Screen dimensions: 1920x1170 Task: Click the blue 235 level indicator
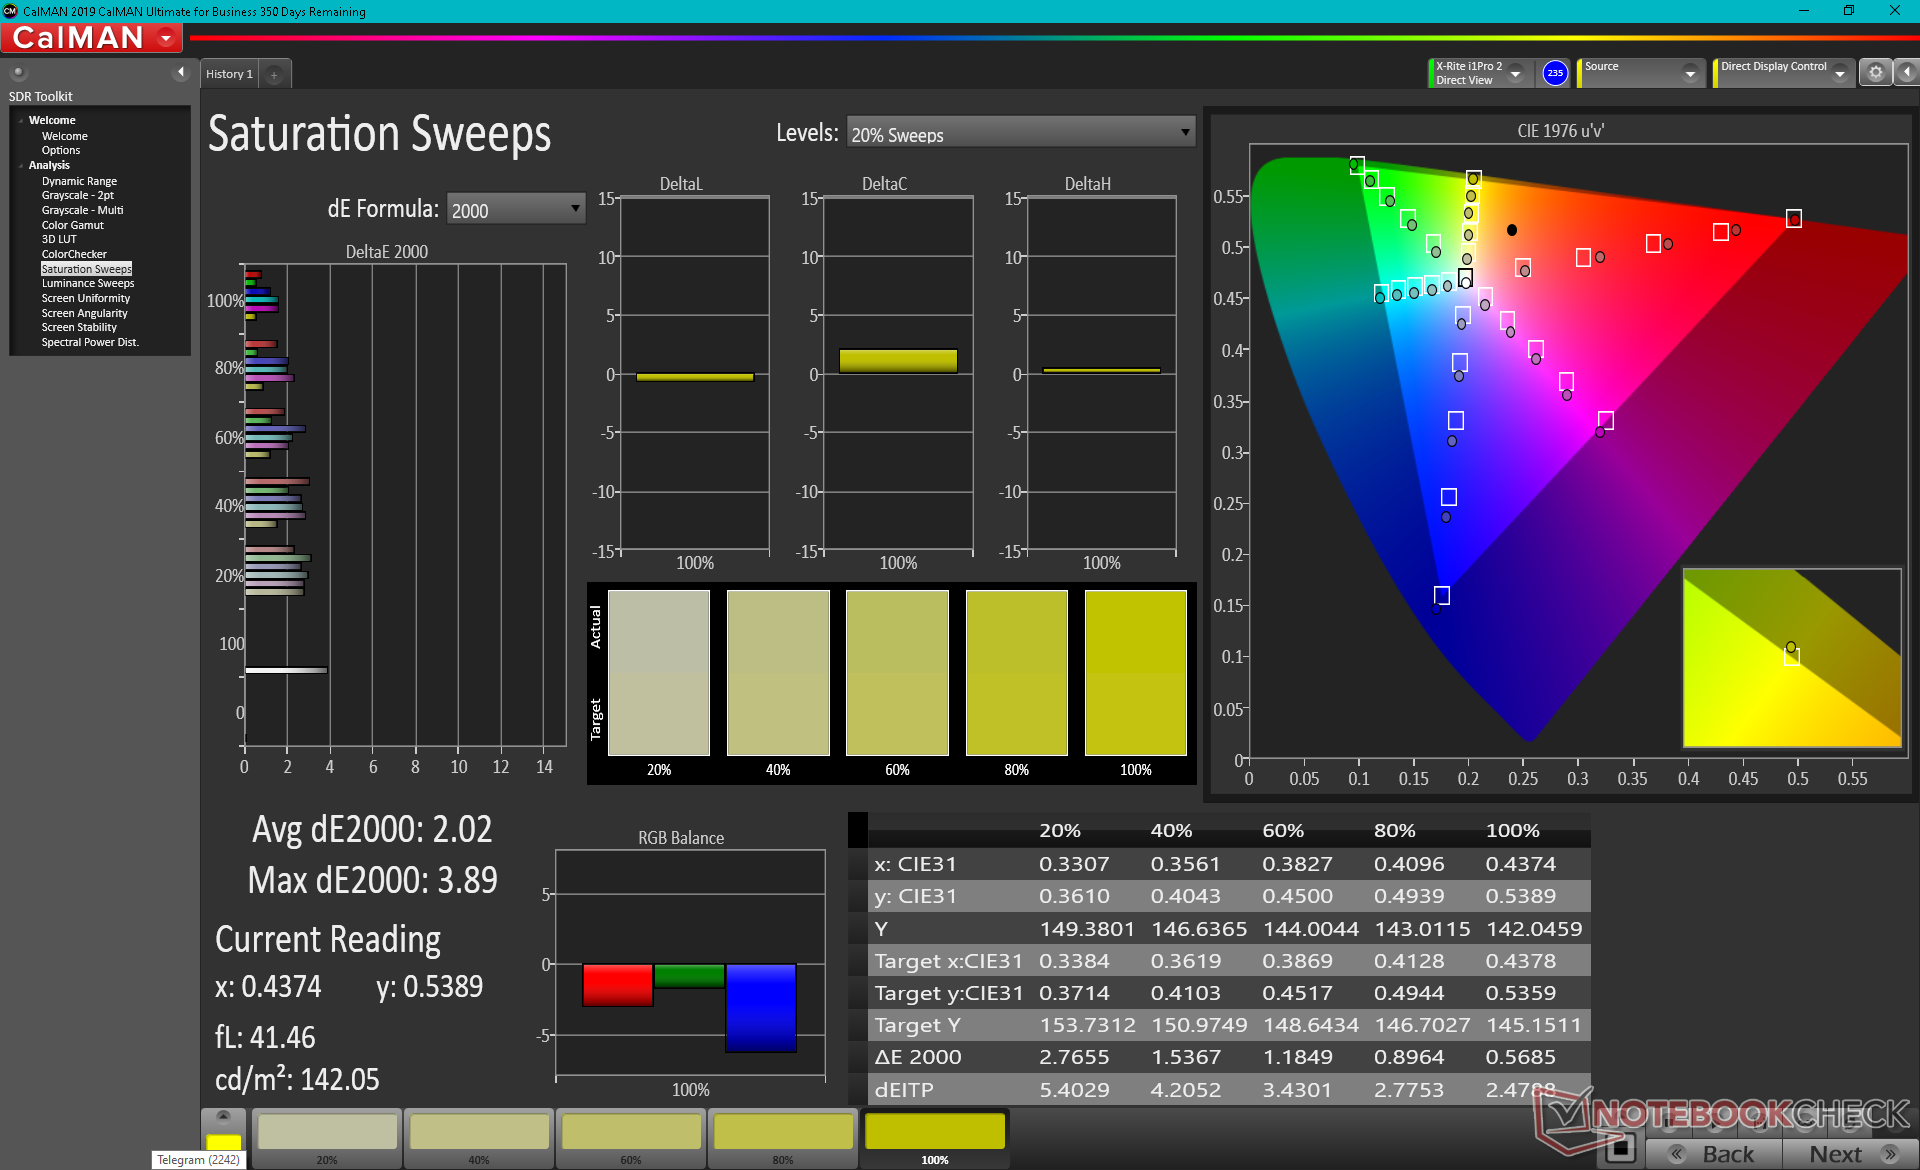click(x=1555, y=73)
